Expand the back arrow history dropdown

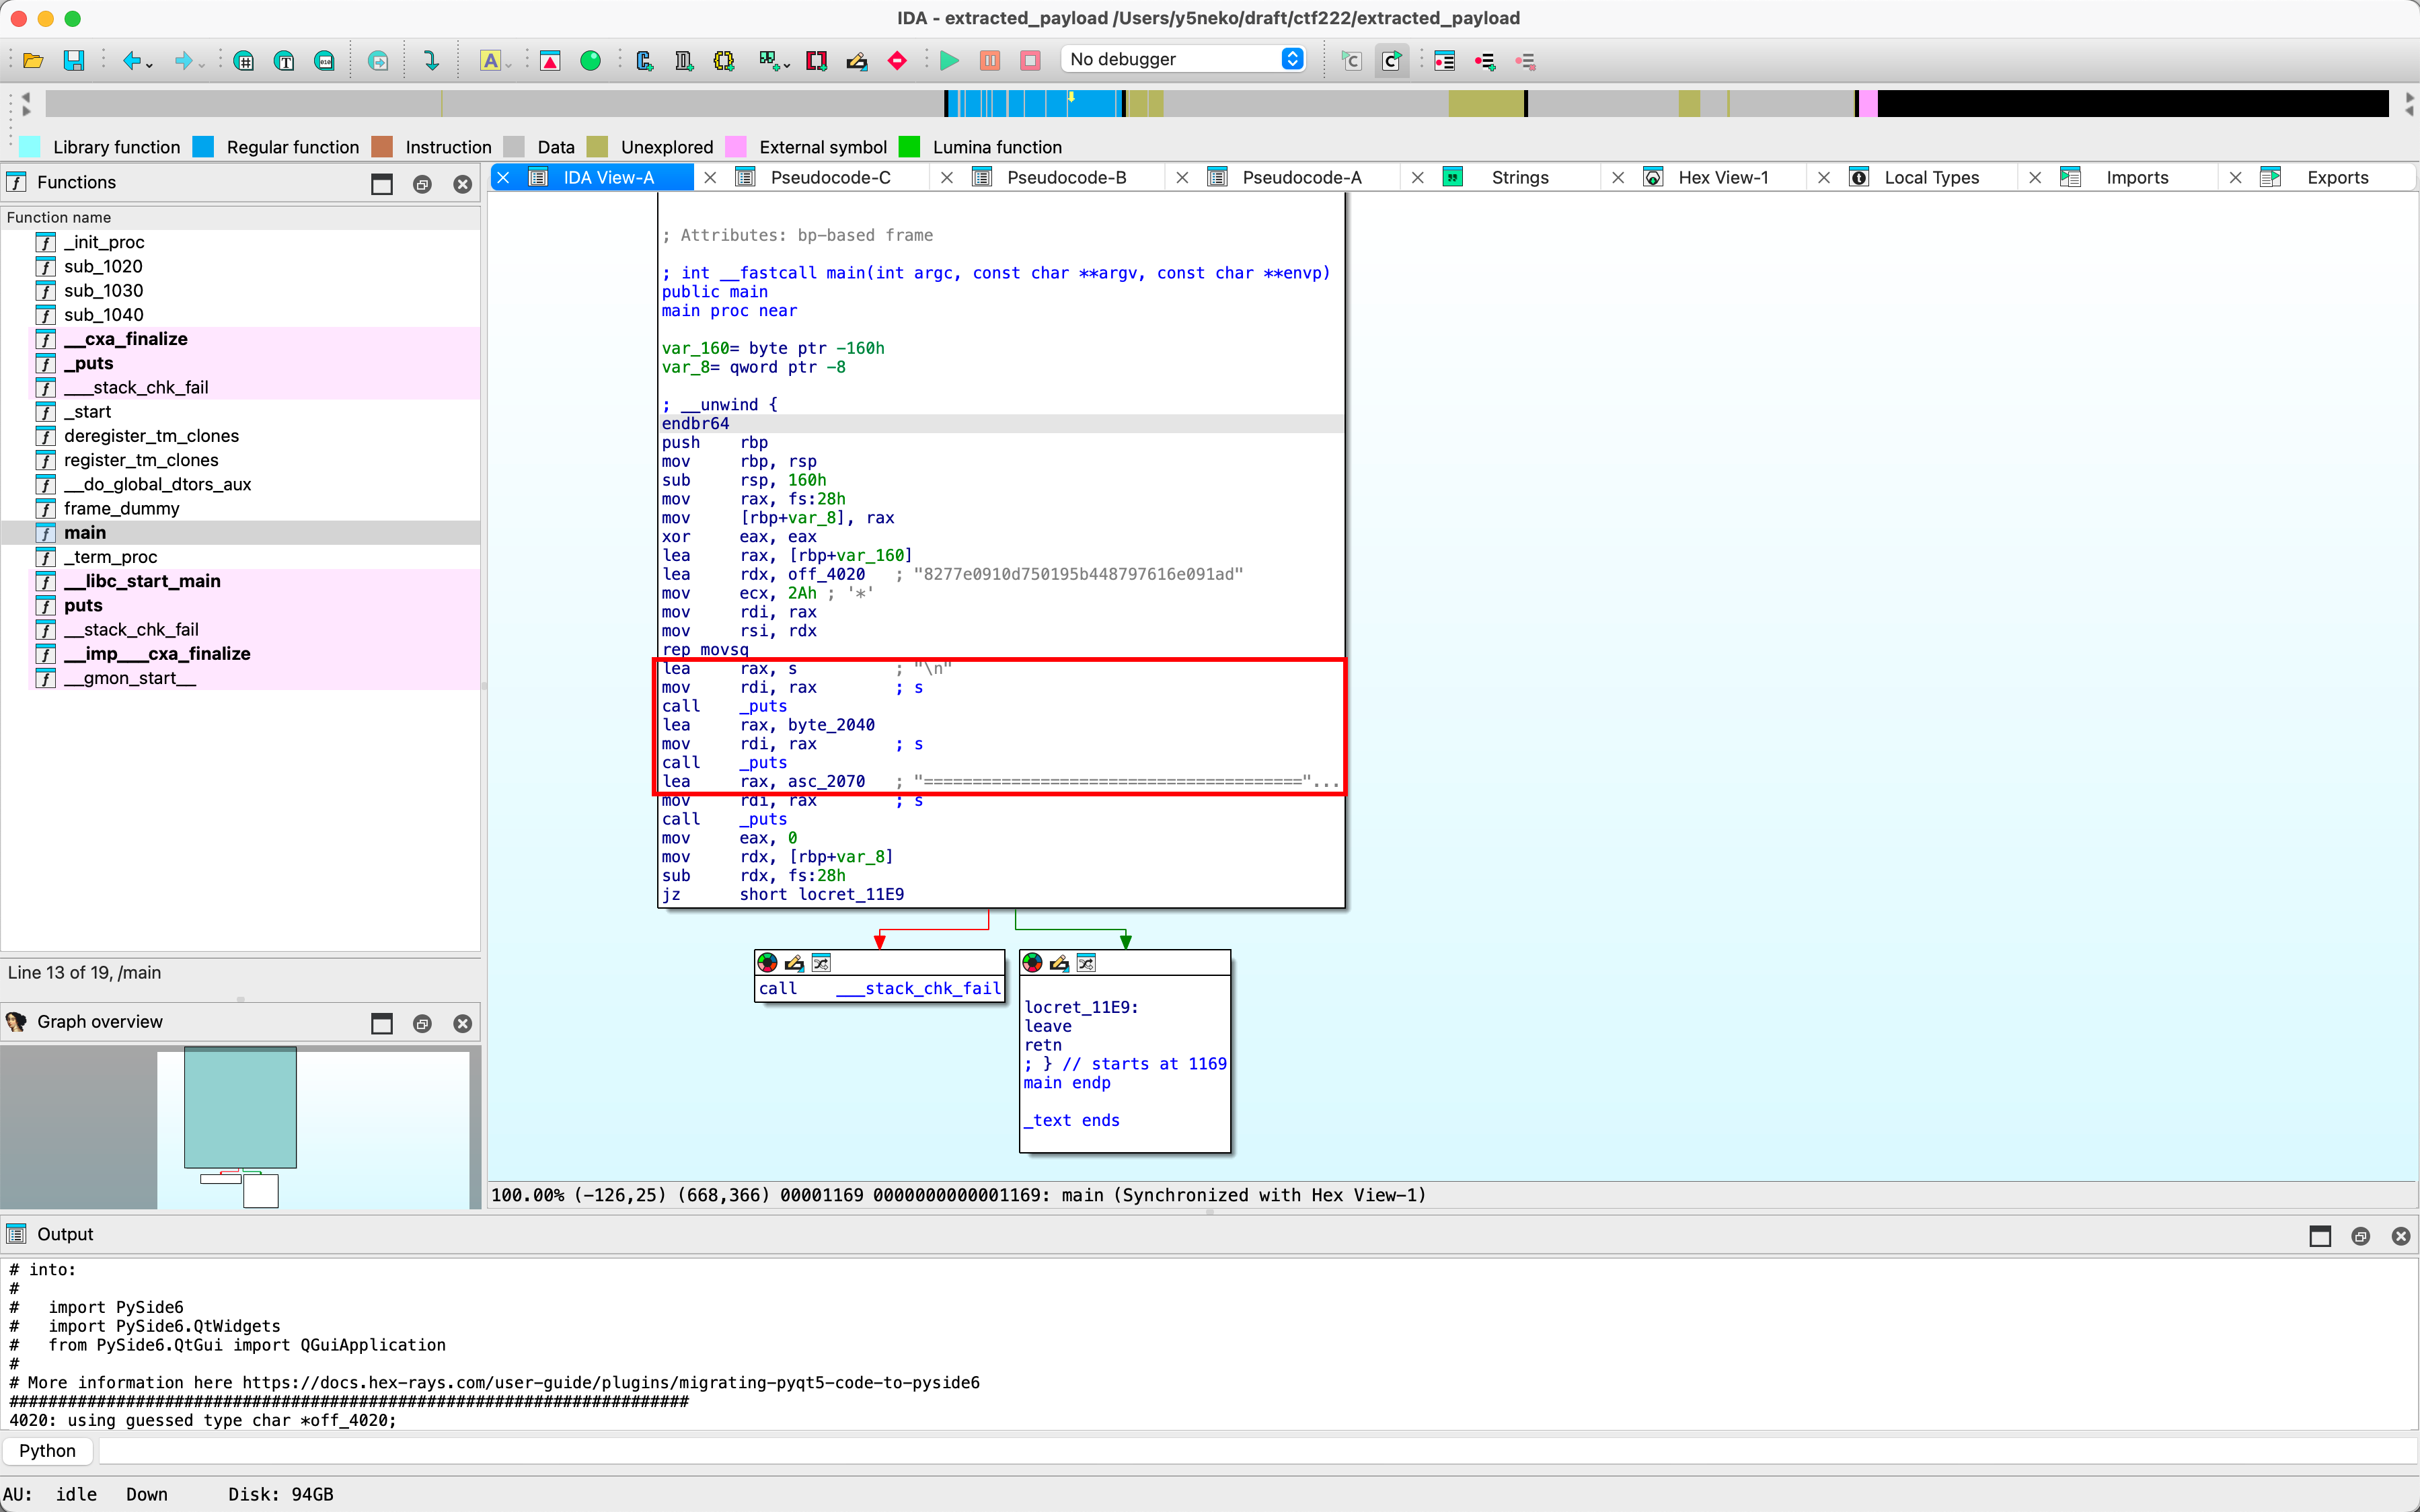(x=150, y=66)
